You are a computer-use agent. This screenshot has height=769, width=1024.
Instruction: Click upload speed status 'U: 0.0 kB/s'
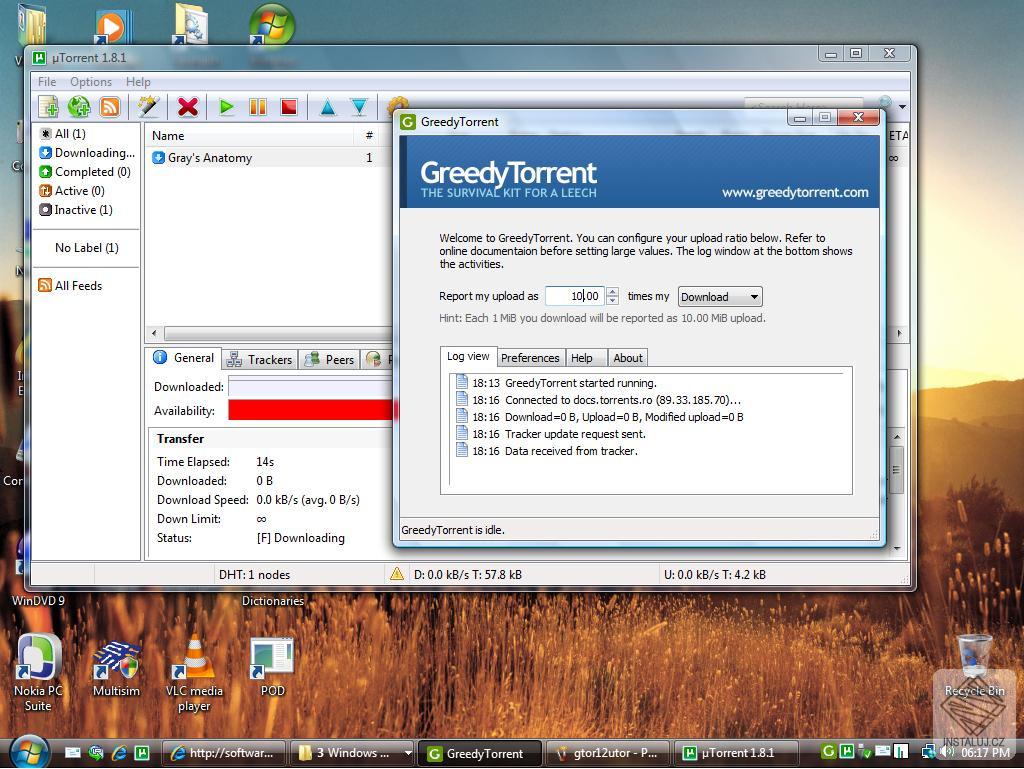click(x=714, y=574)
